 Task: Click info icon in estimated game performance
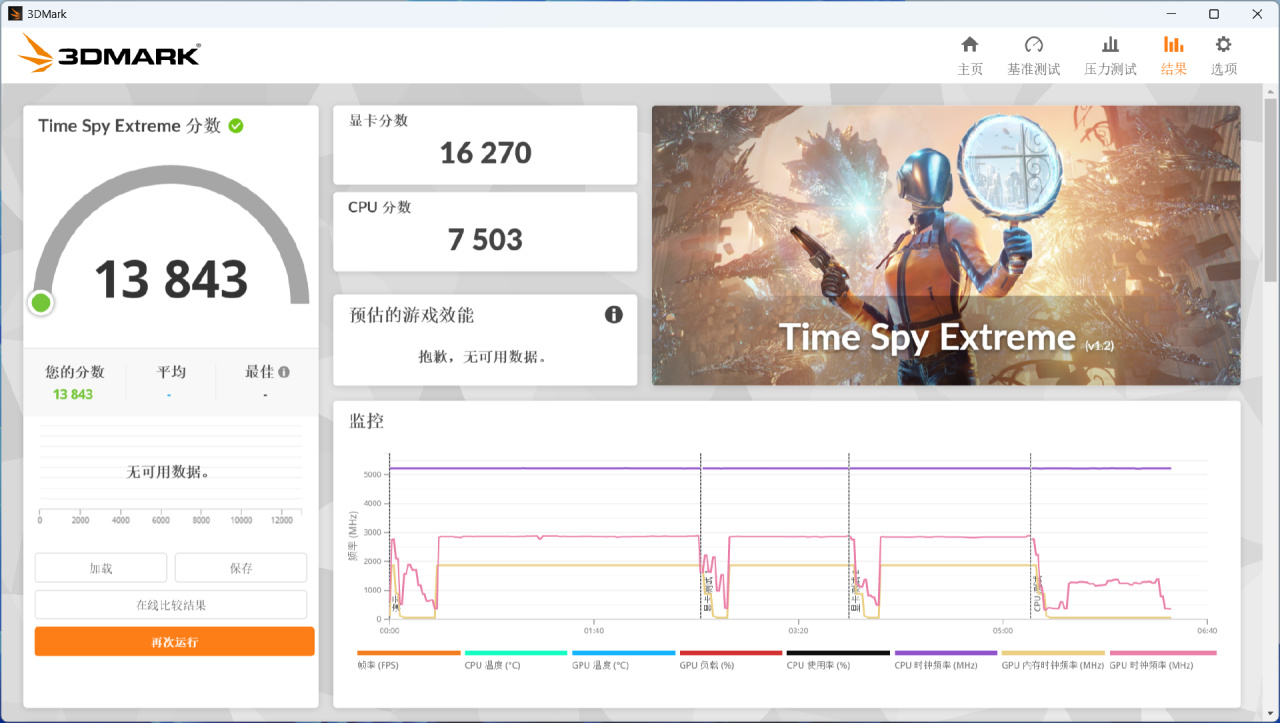coord(614,315)
